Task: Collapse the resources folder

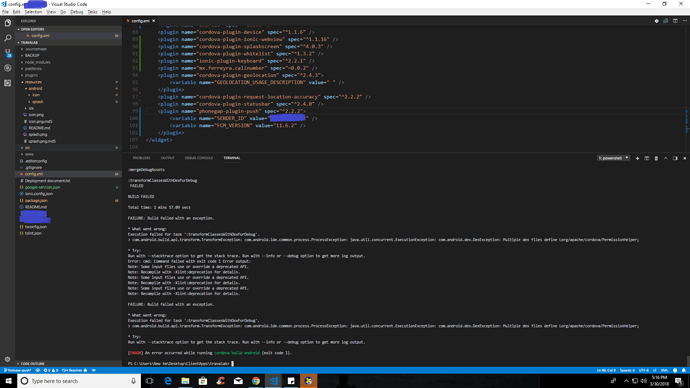Action: [x=68, y=82]
